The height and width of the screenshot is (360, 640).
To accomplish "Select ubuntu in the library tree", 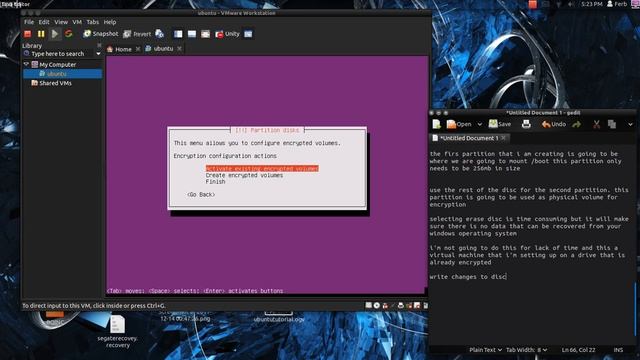I will click(62, 74).
